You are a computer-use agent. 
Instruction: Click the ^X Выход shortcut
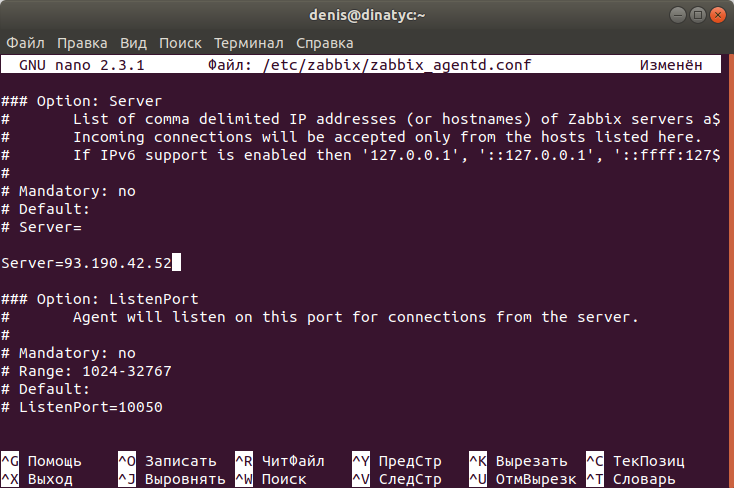39,479
